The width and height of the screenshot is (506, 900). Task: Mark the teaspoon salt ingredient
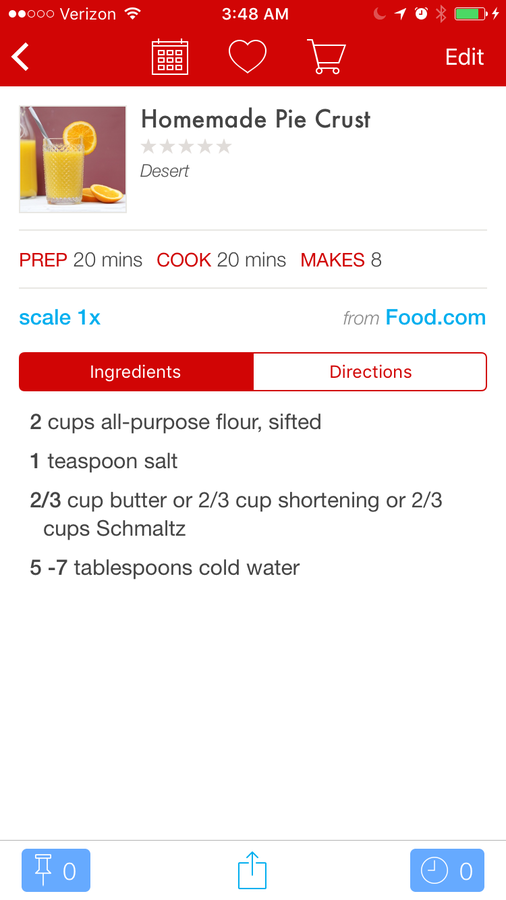tap(104, 461)
